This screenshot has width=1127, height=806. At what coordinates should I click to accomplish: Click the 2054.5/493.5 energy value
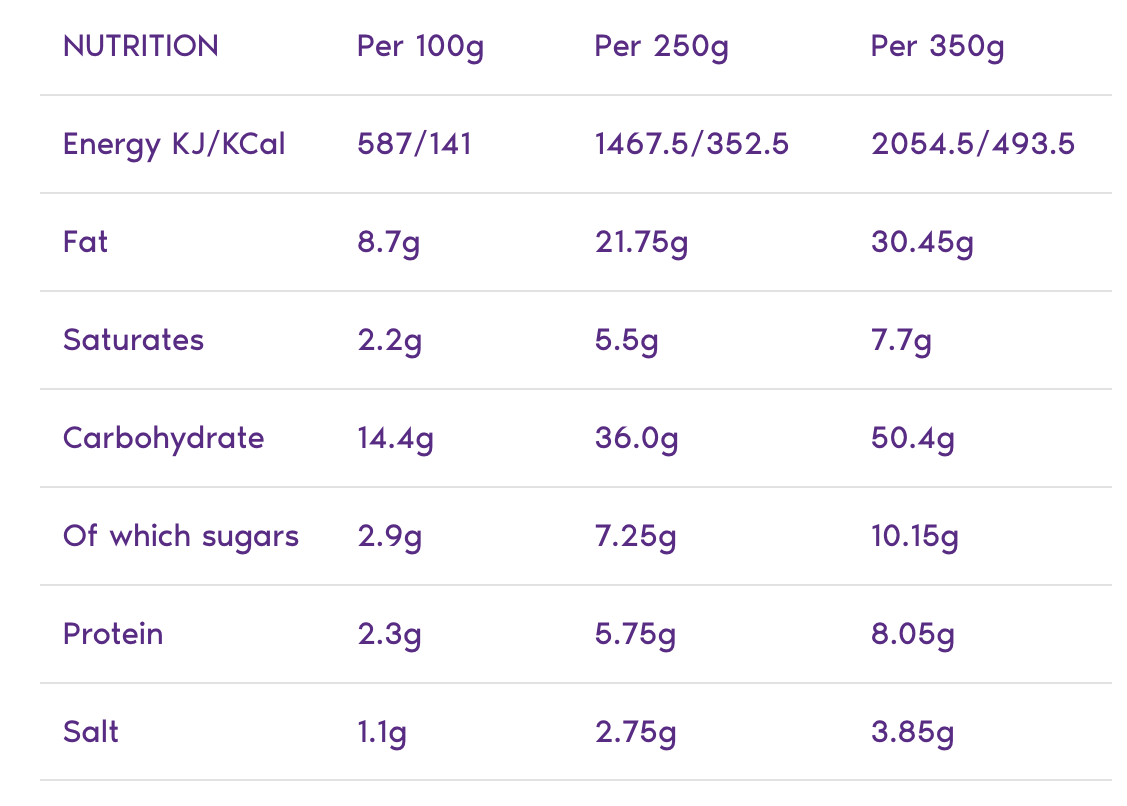(x=972, y=144)
